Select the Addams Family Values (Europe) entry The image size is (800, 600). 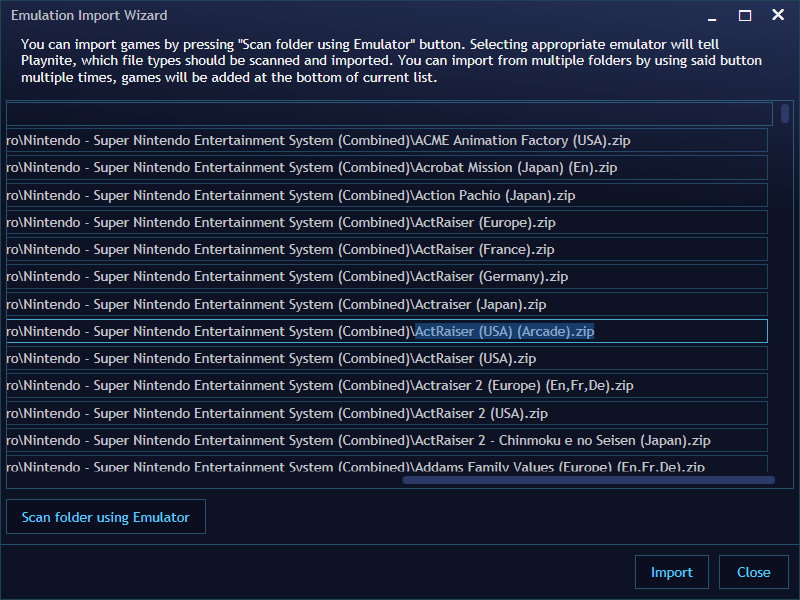(390, 467)
